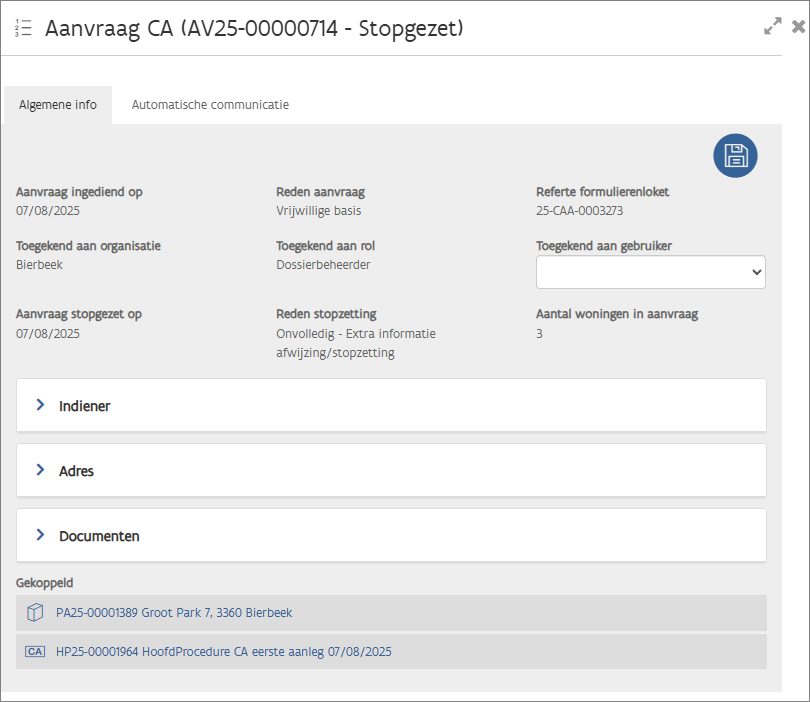Open linked HP25-00001964 HoofdProcedure CA
Image resolution: width=810 pixels, height=702 pixels.
tap(223, 651)
